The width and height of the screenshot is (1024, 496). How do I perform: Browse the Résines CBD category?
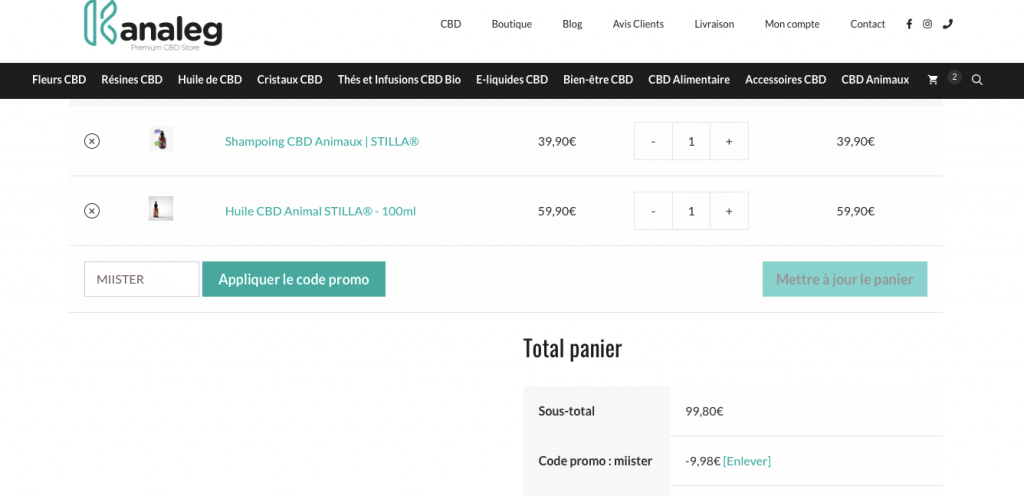pyautogui.click(x=132, y=80)
